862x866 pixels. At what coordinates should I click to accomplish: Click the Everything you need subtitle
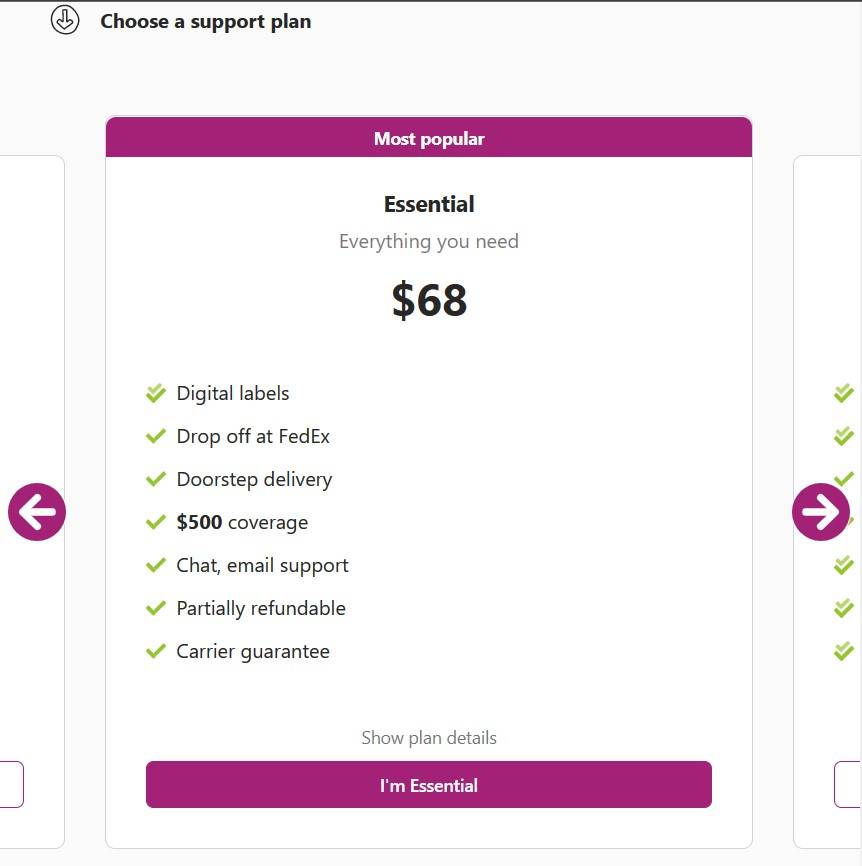coord(429,241)
